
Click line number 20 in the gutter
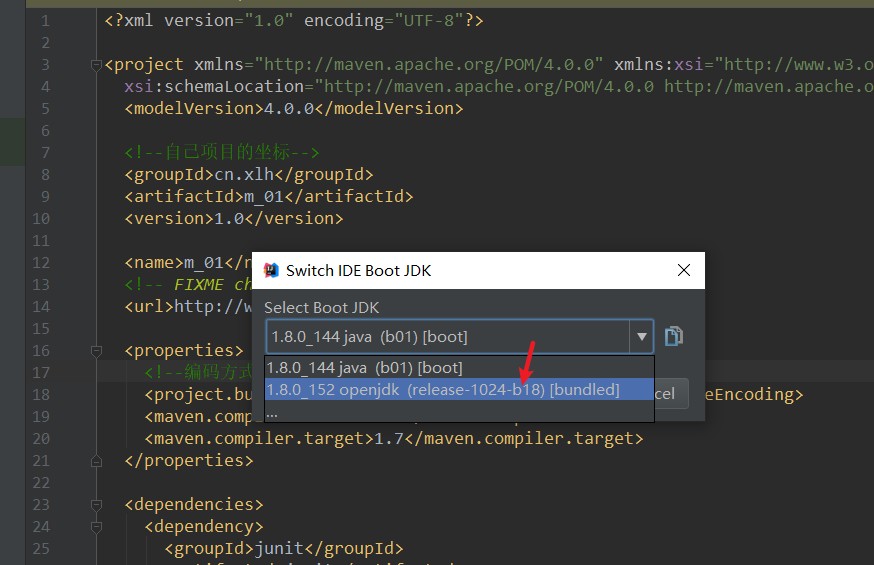41,439
